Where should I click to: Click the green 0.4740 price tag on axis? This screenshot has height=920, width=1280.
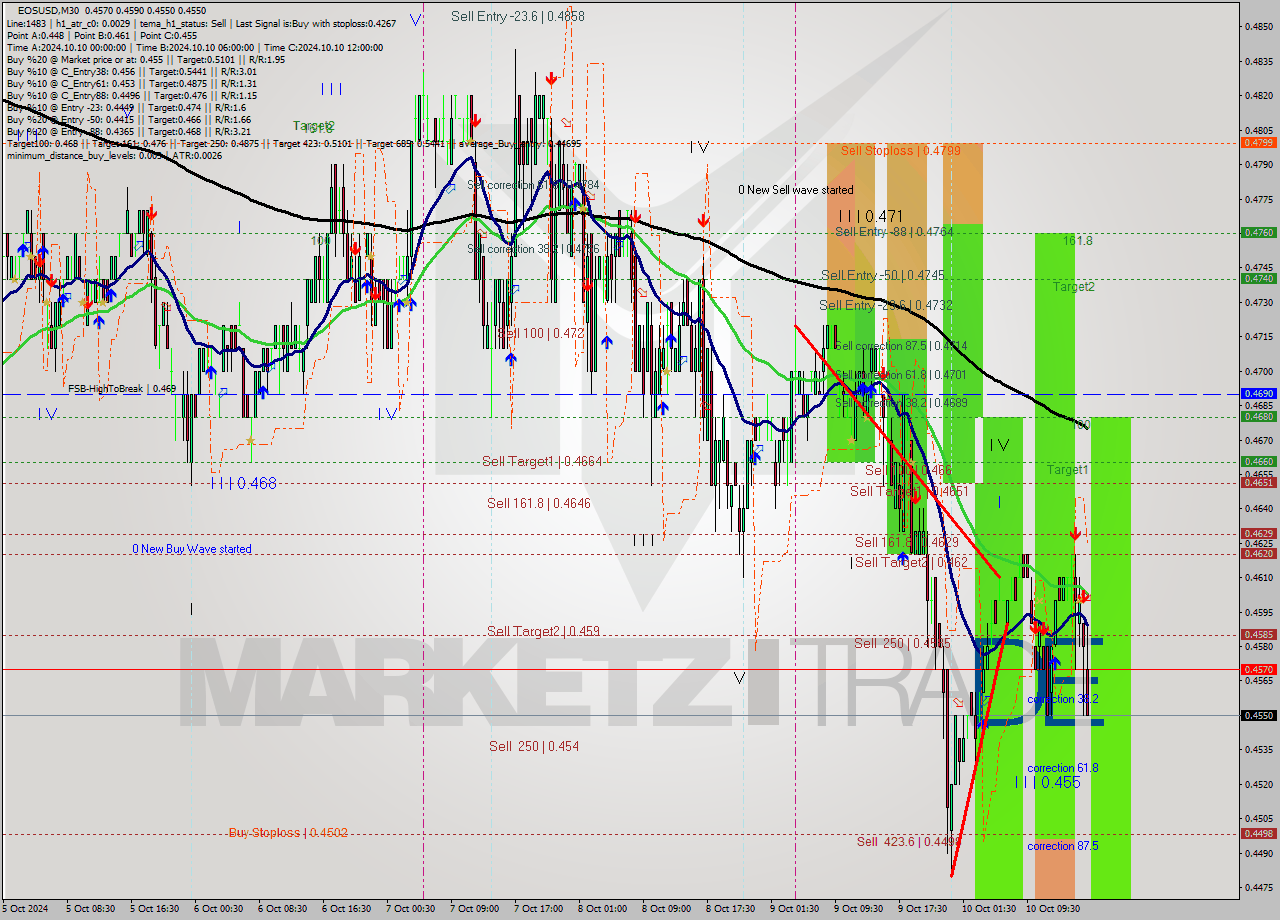tap(1258, 279)
